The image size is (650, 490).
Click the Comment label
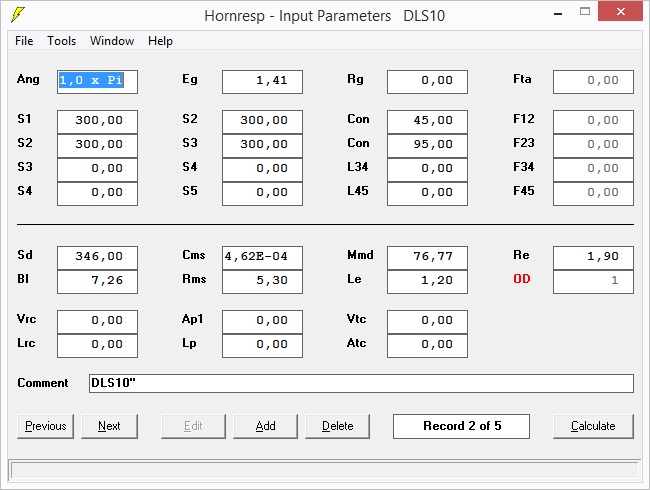click(x=43, y=383)
